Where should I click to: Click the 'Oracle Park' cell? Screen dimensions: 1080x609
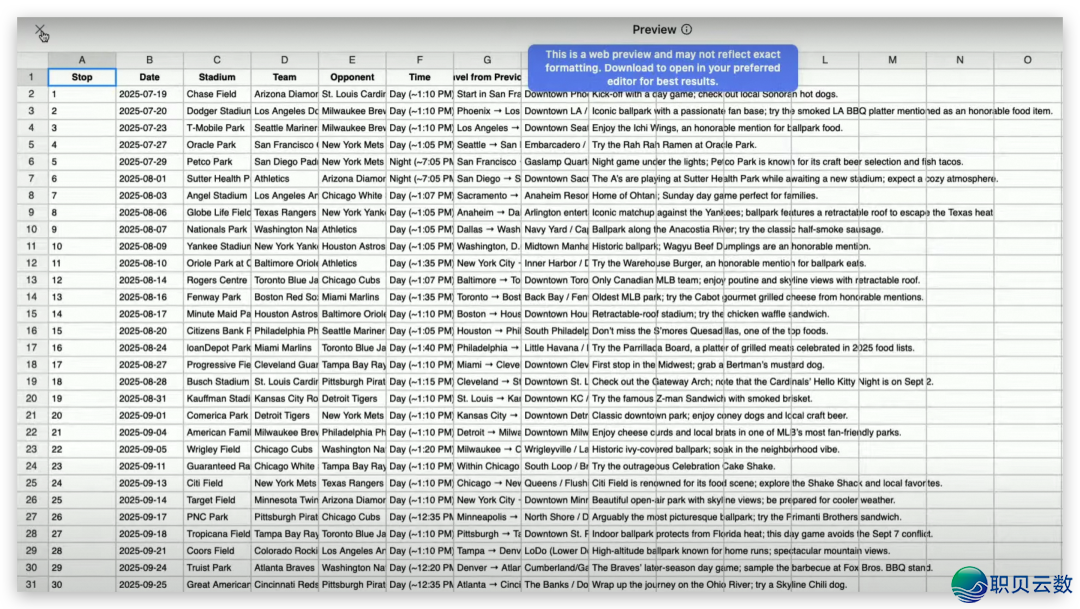[x=217, y=145]
